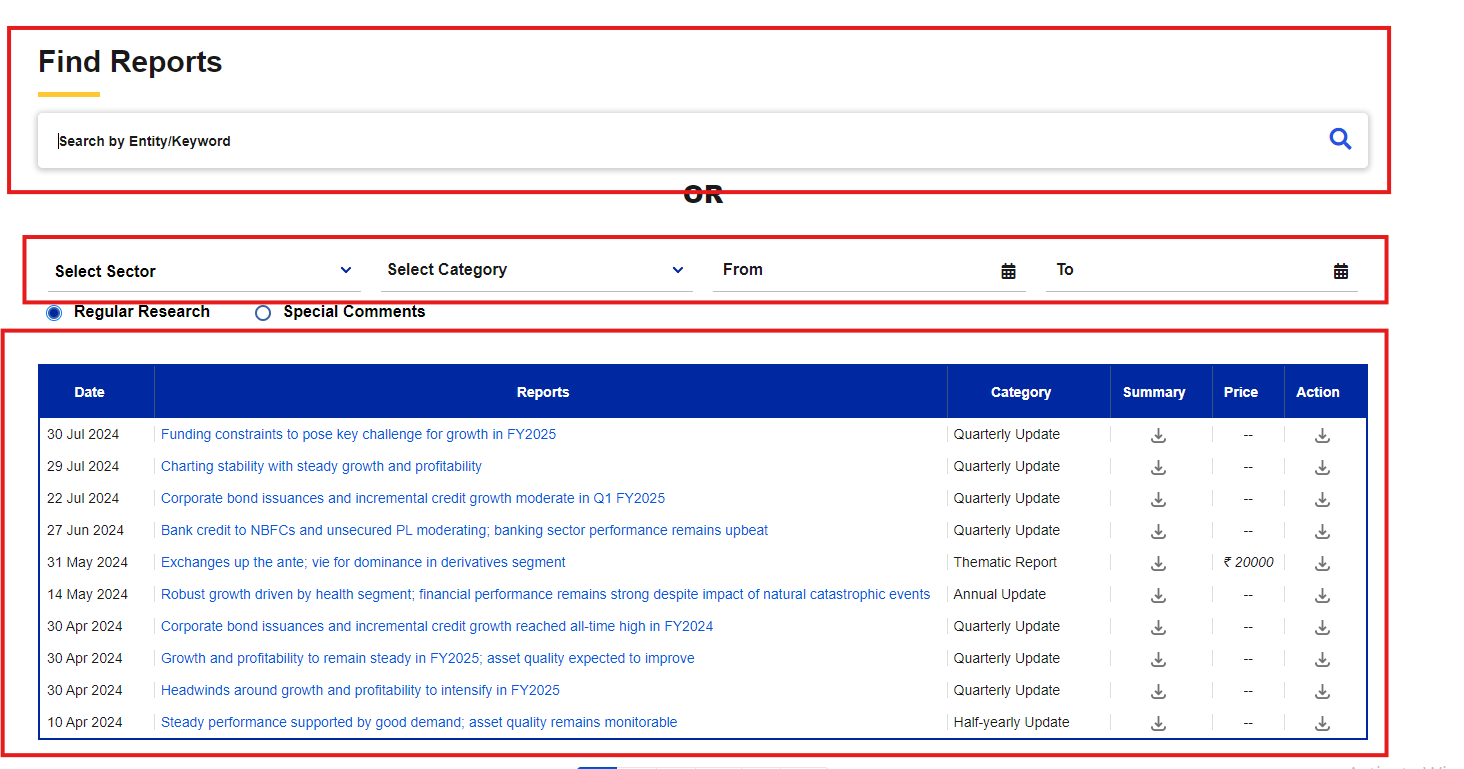Select the Special Comments radio button
1464x769 pixels.
263,313
